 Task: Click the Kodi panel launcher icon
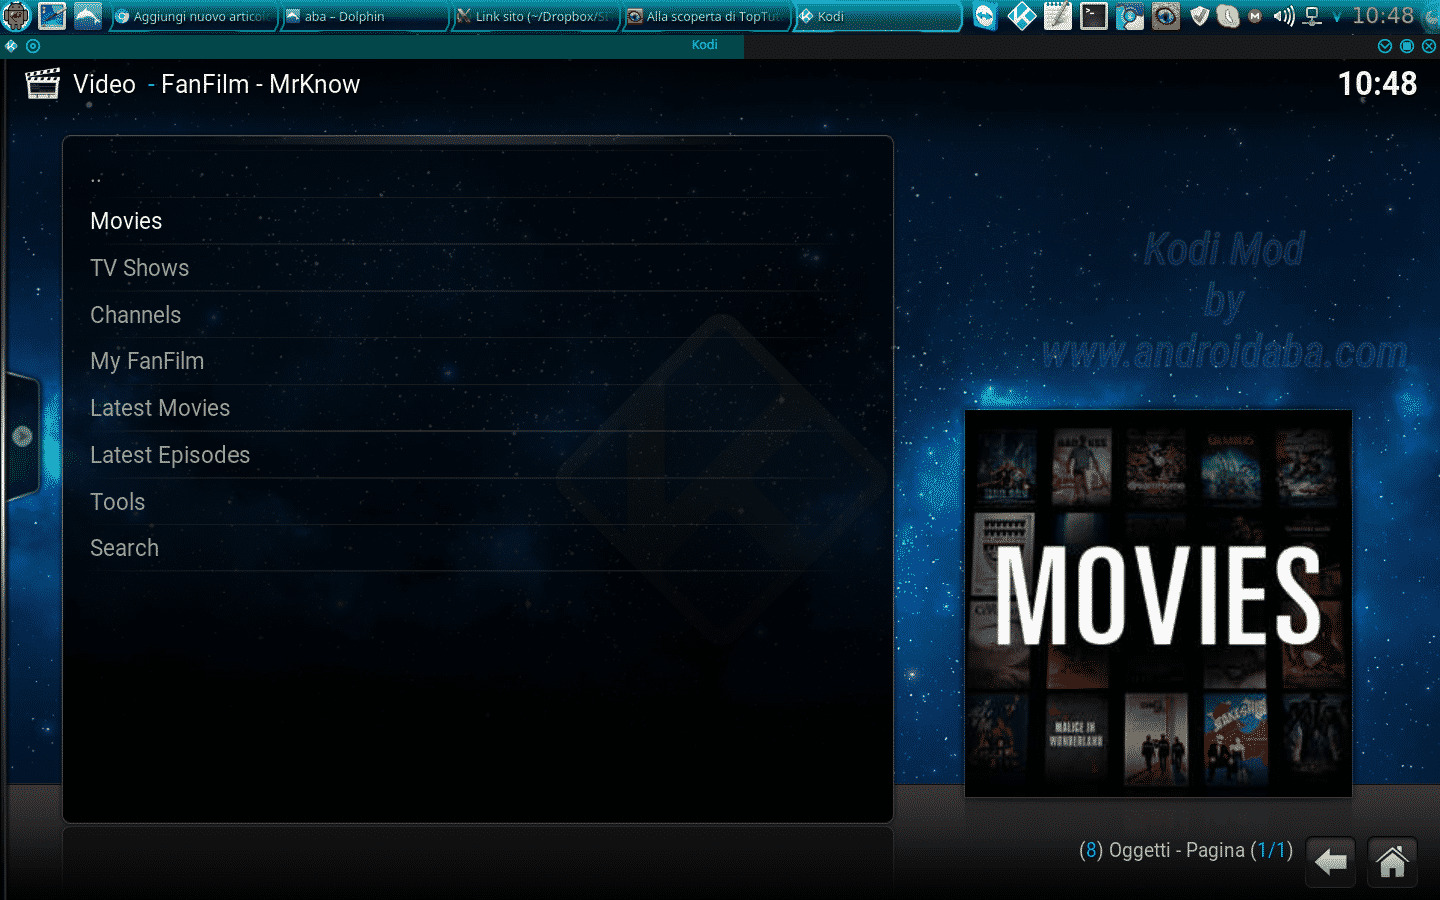pyautogui.click(x=1021, y=16)
